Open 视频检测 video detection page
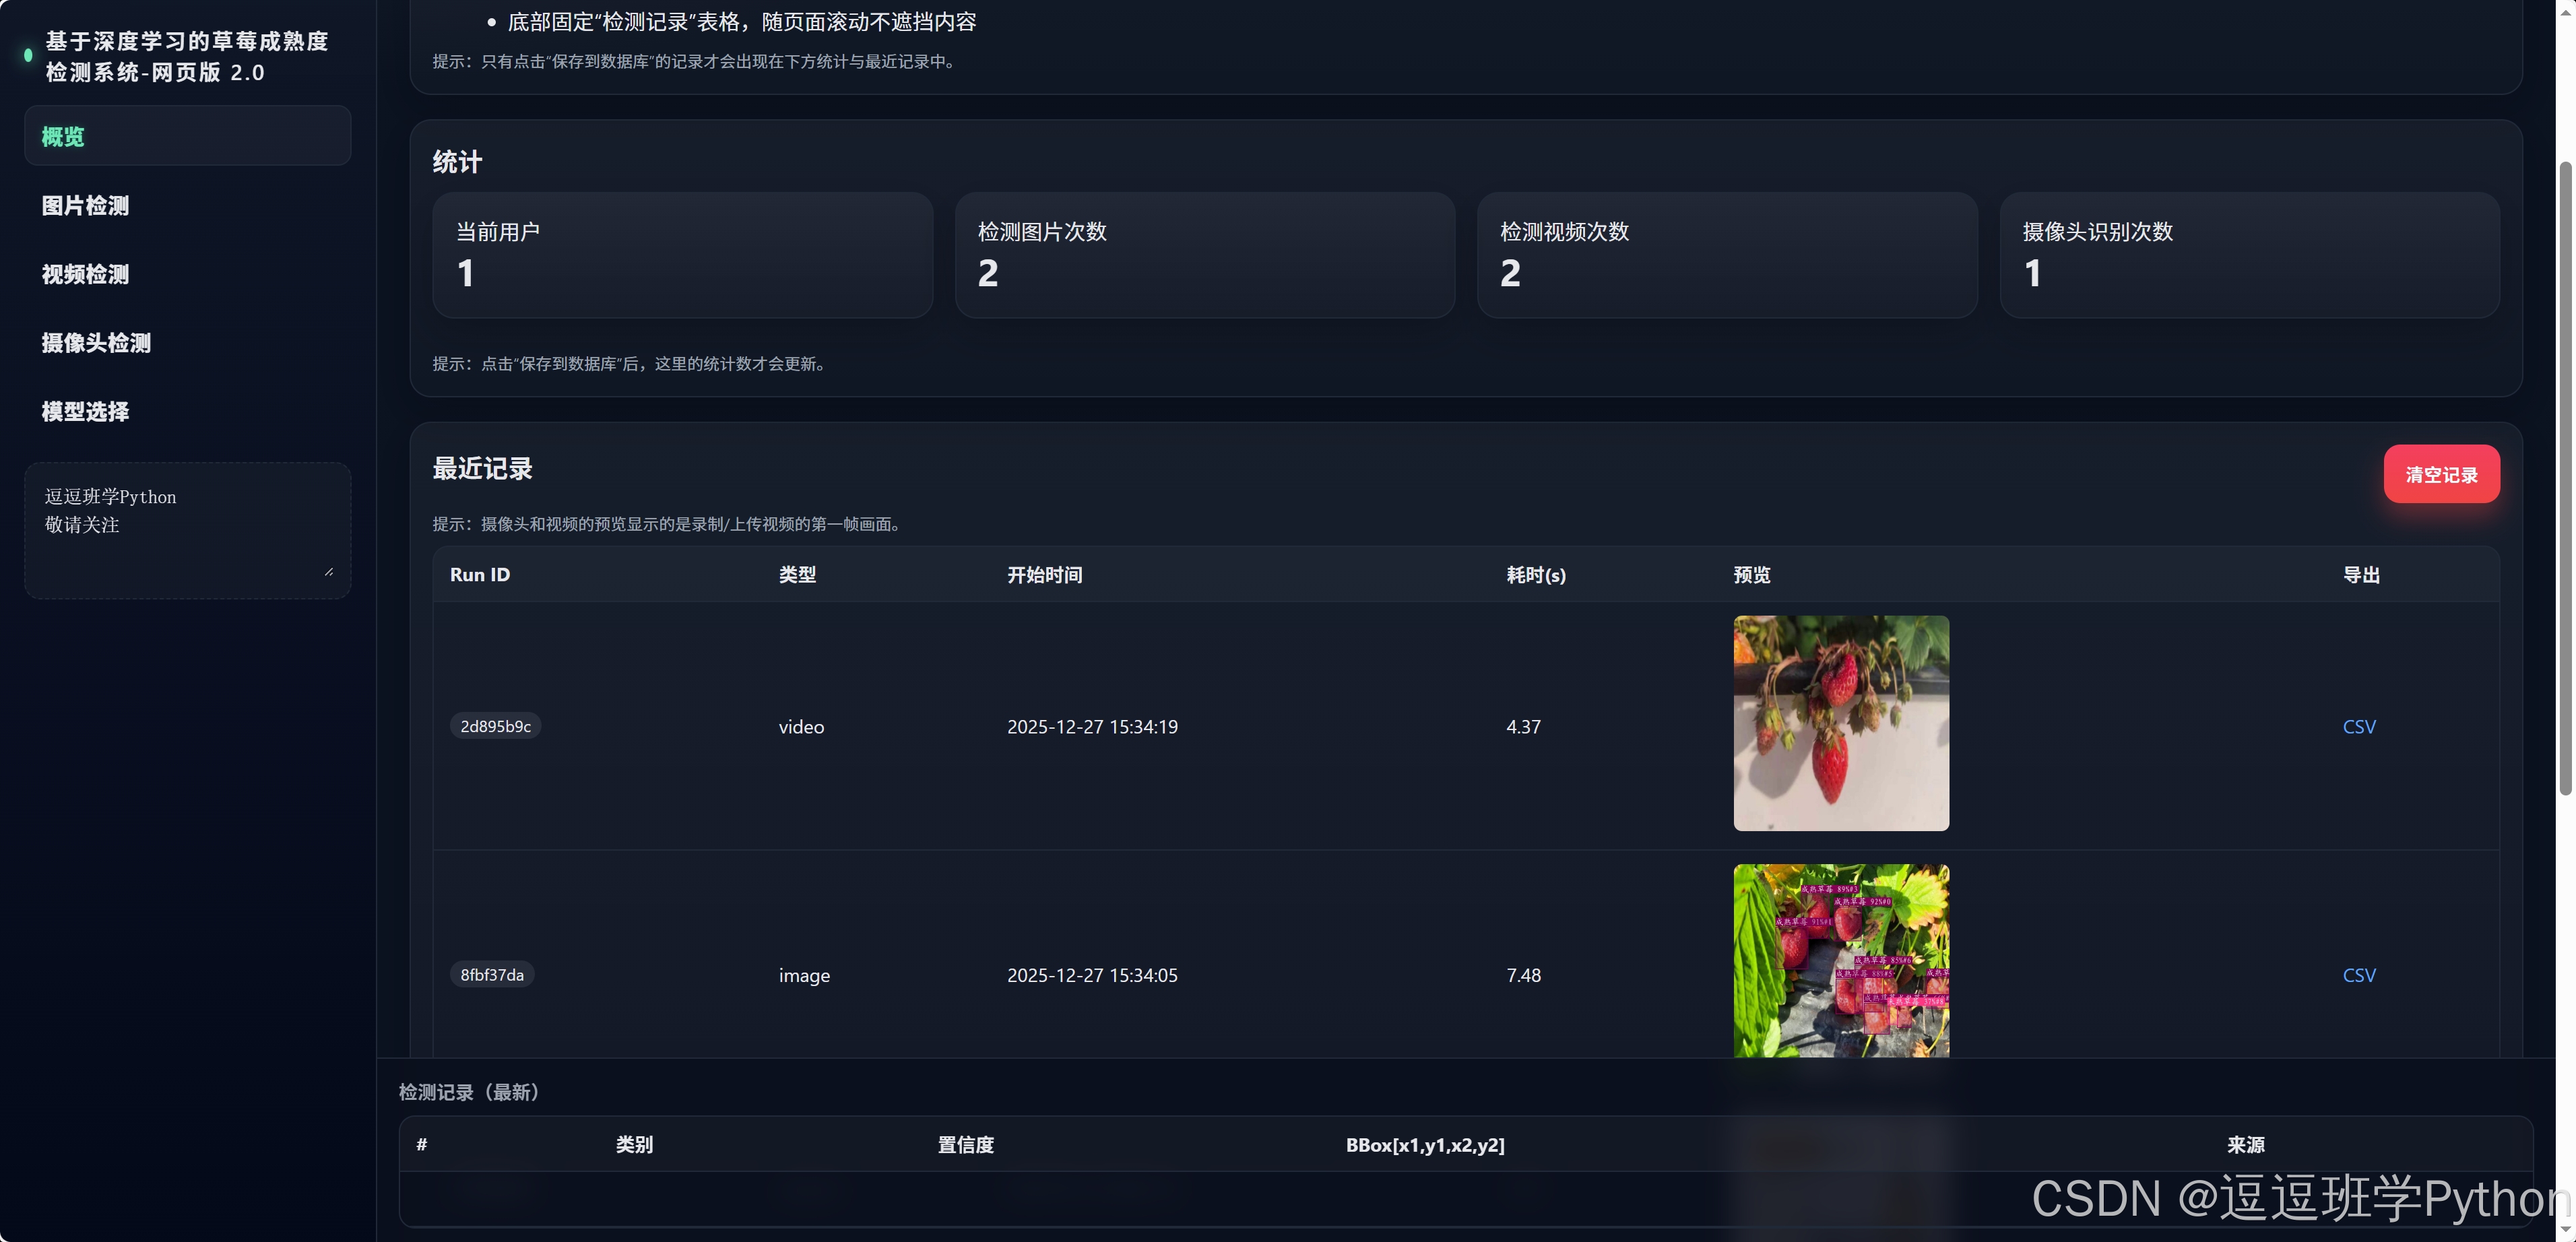This screenshot has width=2576, height=1242. pyautogui.click(x=85, y=274)
